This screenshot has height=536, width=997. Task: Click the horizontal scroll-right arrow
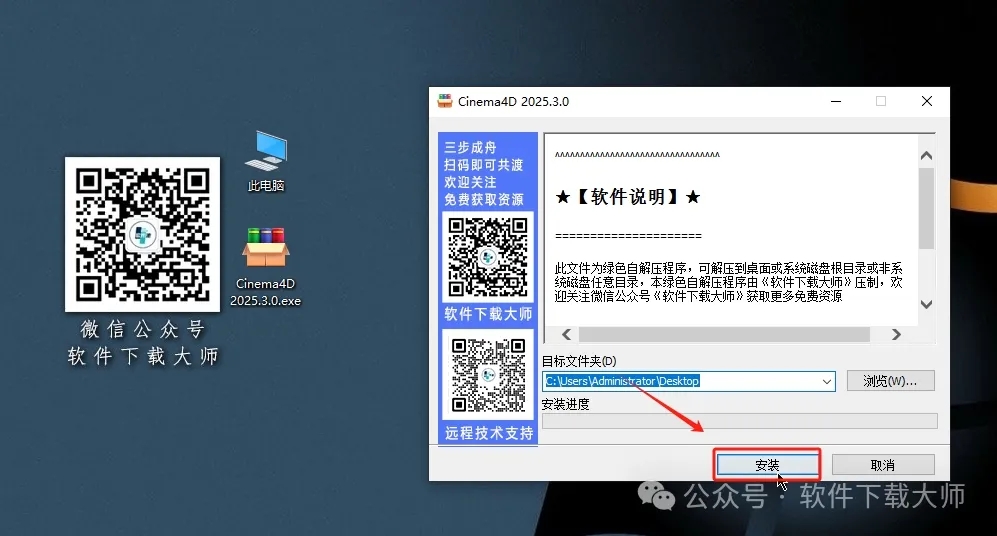896,334
